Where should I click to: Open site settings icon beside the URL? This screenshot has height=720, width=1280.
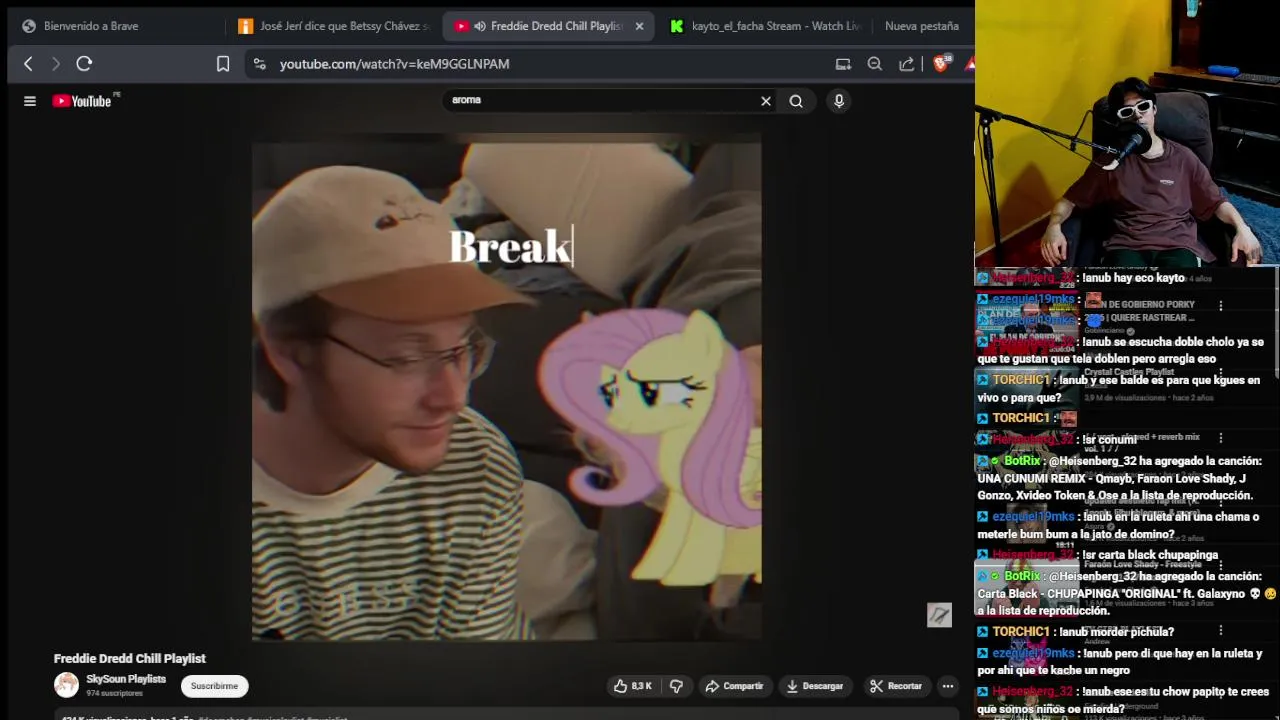coord(259,64)
